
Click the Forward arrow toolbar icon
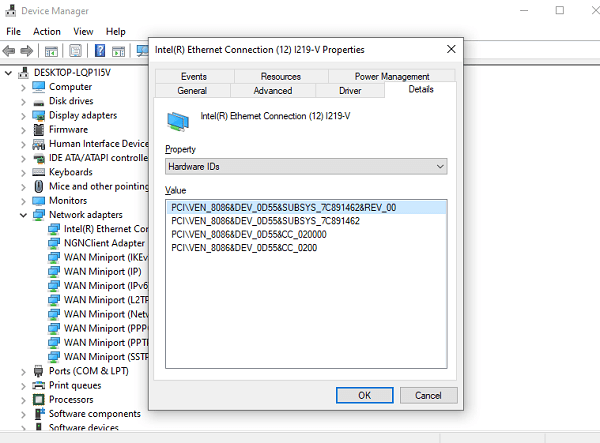point(26,50)
